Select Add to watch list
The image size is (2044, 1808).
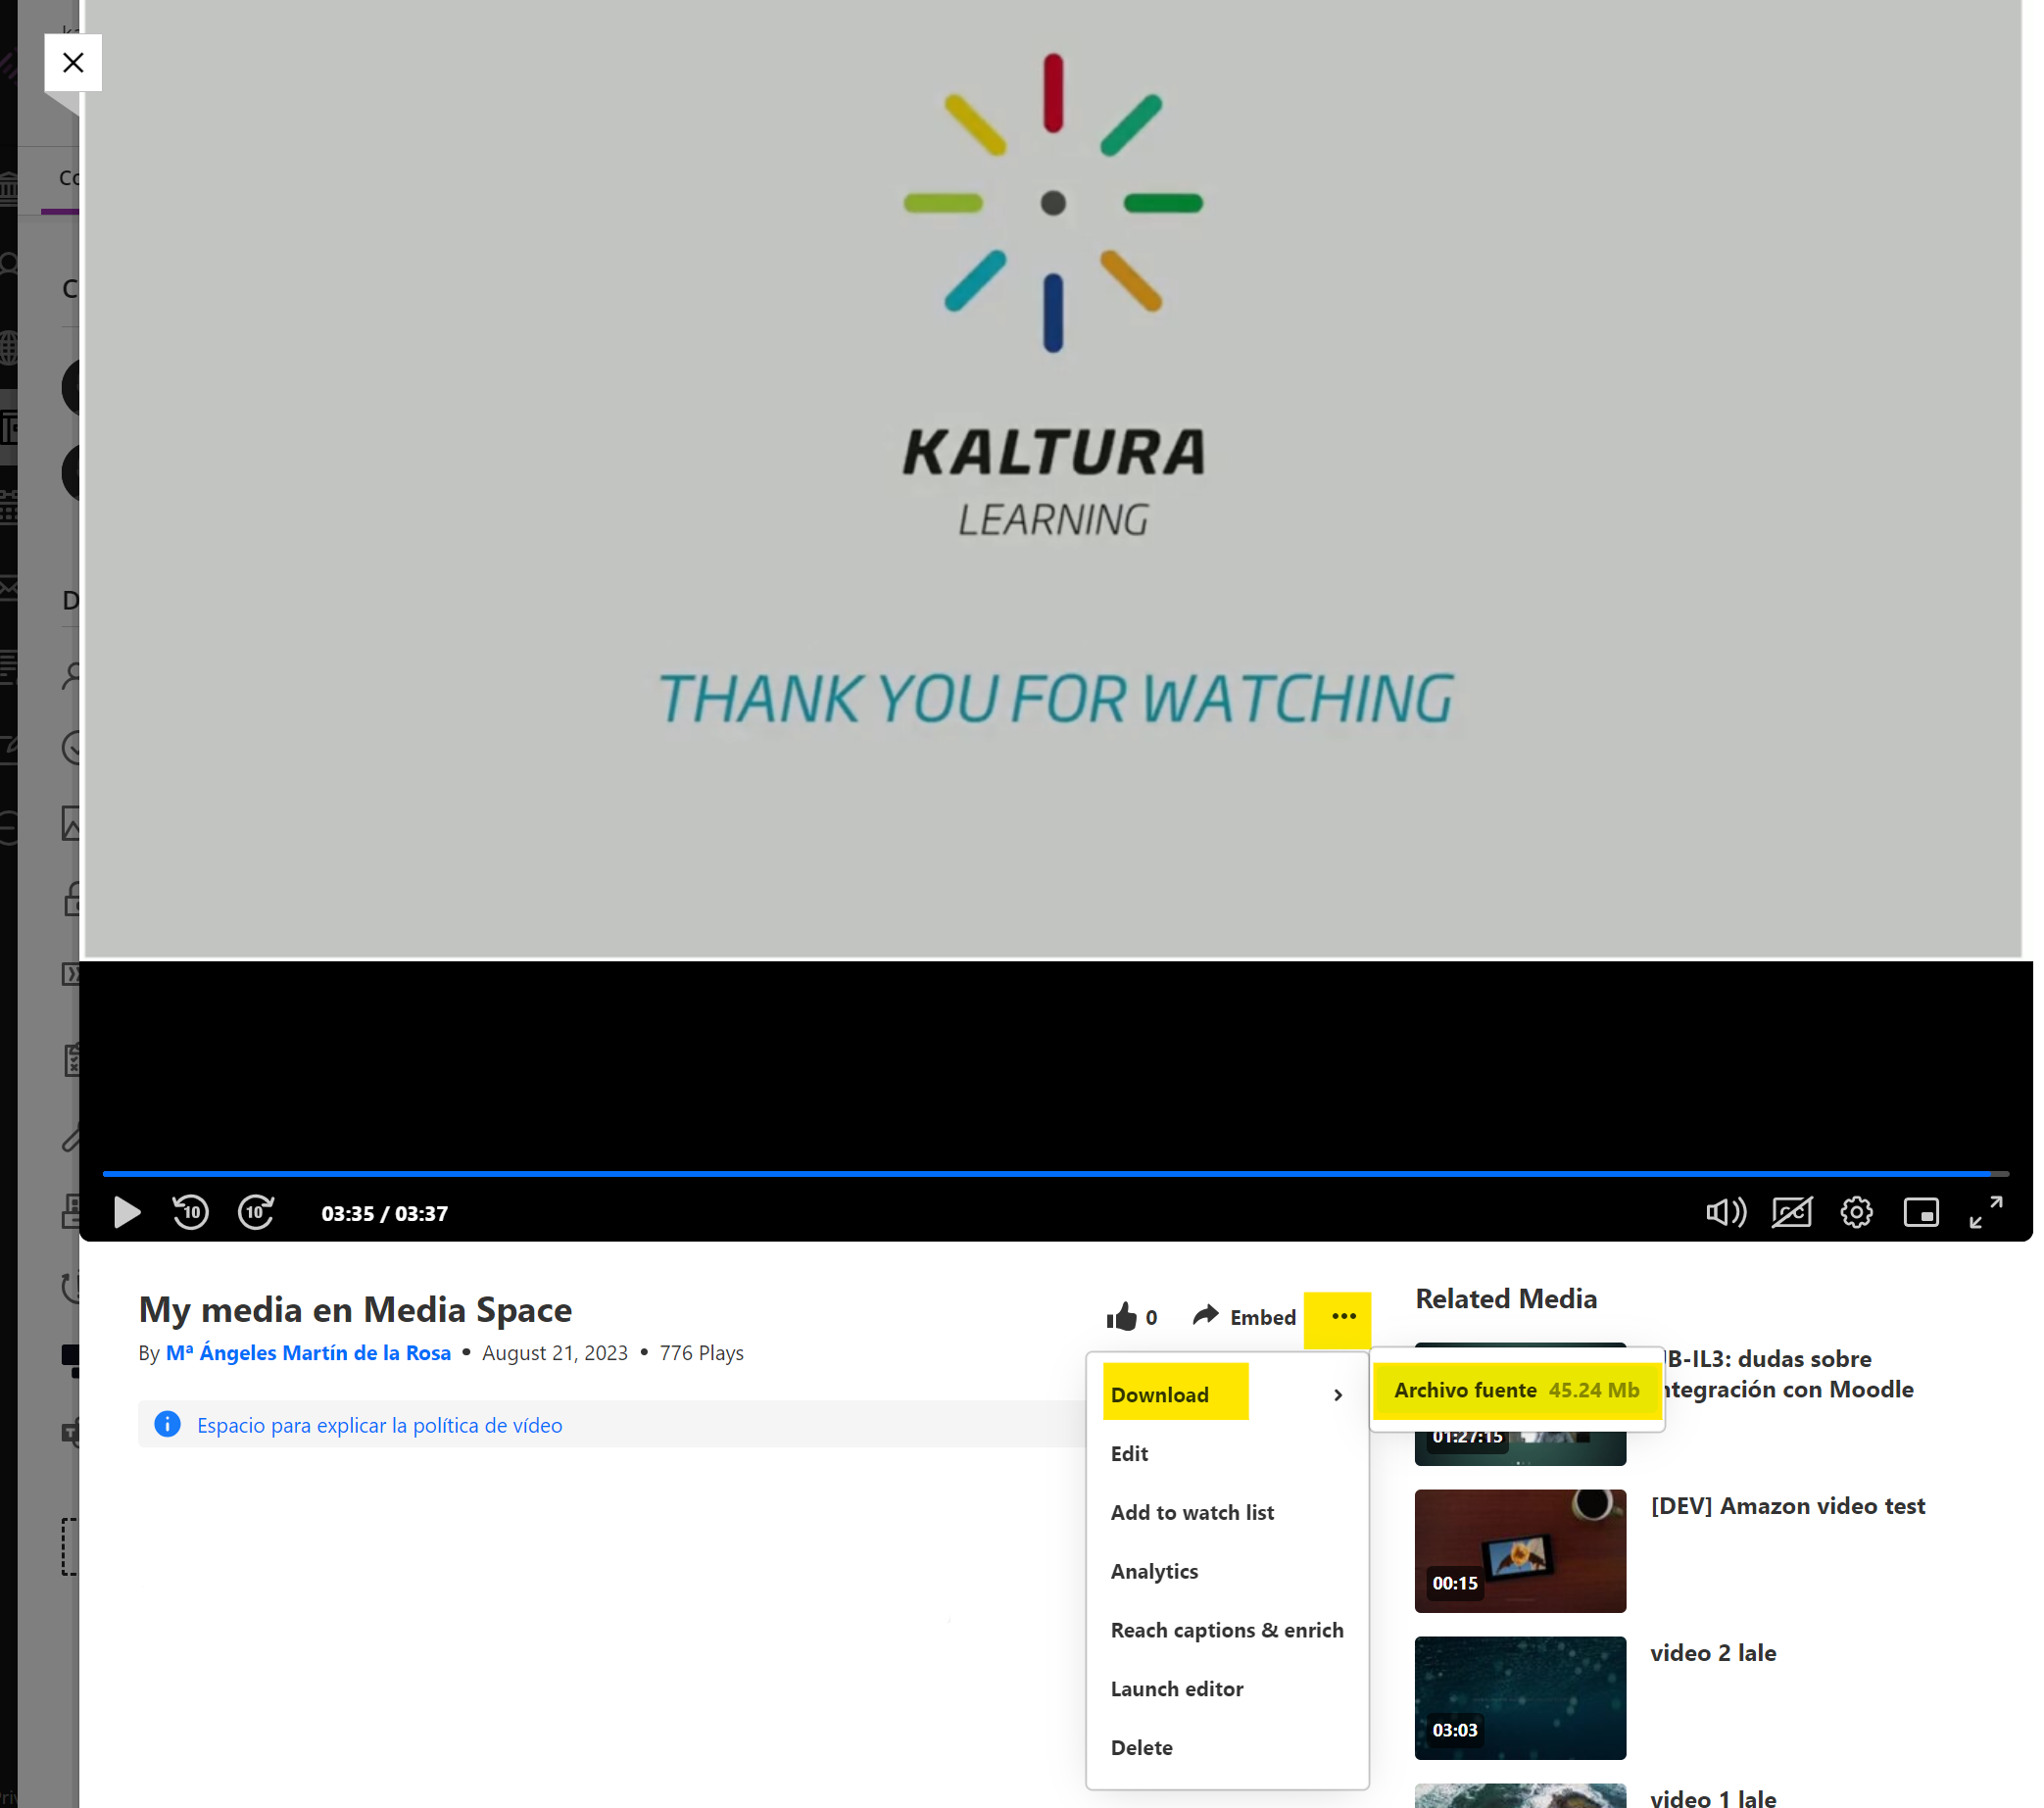click(1192, 1512)
